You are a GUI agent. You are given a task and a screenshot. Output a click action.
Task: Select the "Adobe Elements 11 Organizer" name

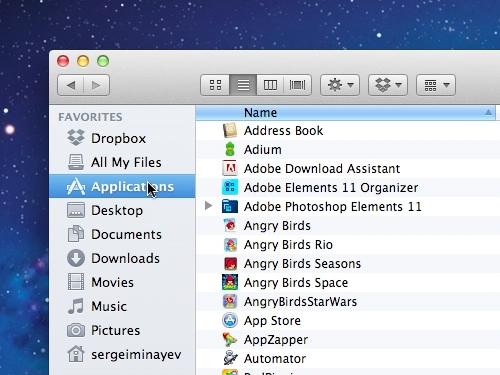[331, 188]
